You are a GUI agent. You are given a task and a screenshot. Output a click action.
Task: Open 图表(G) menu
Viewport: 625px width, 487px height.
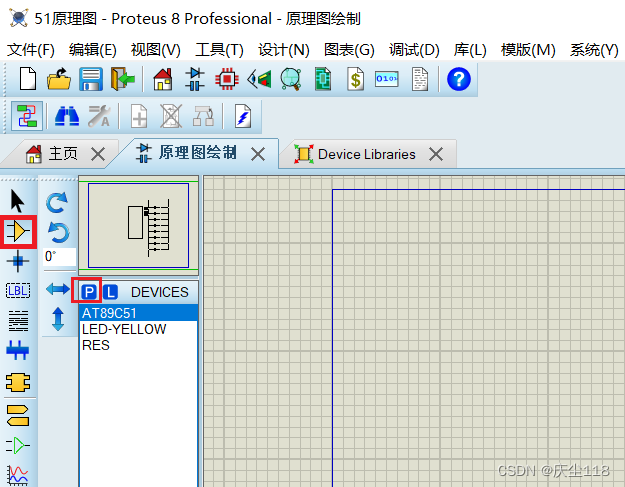[349, 50]
